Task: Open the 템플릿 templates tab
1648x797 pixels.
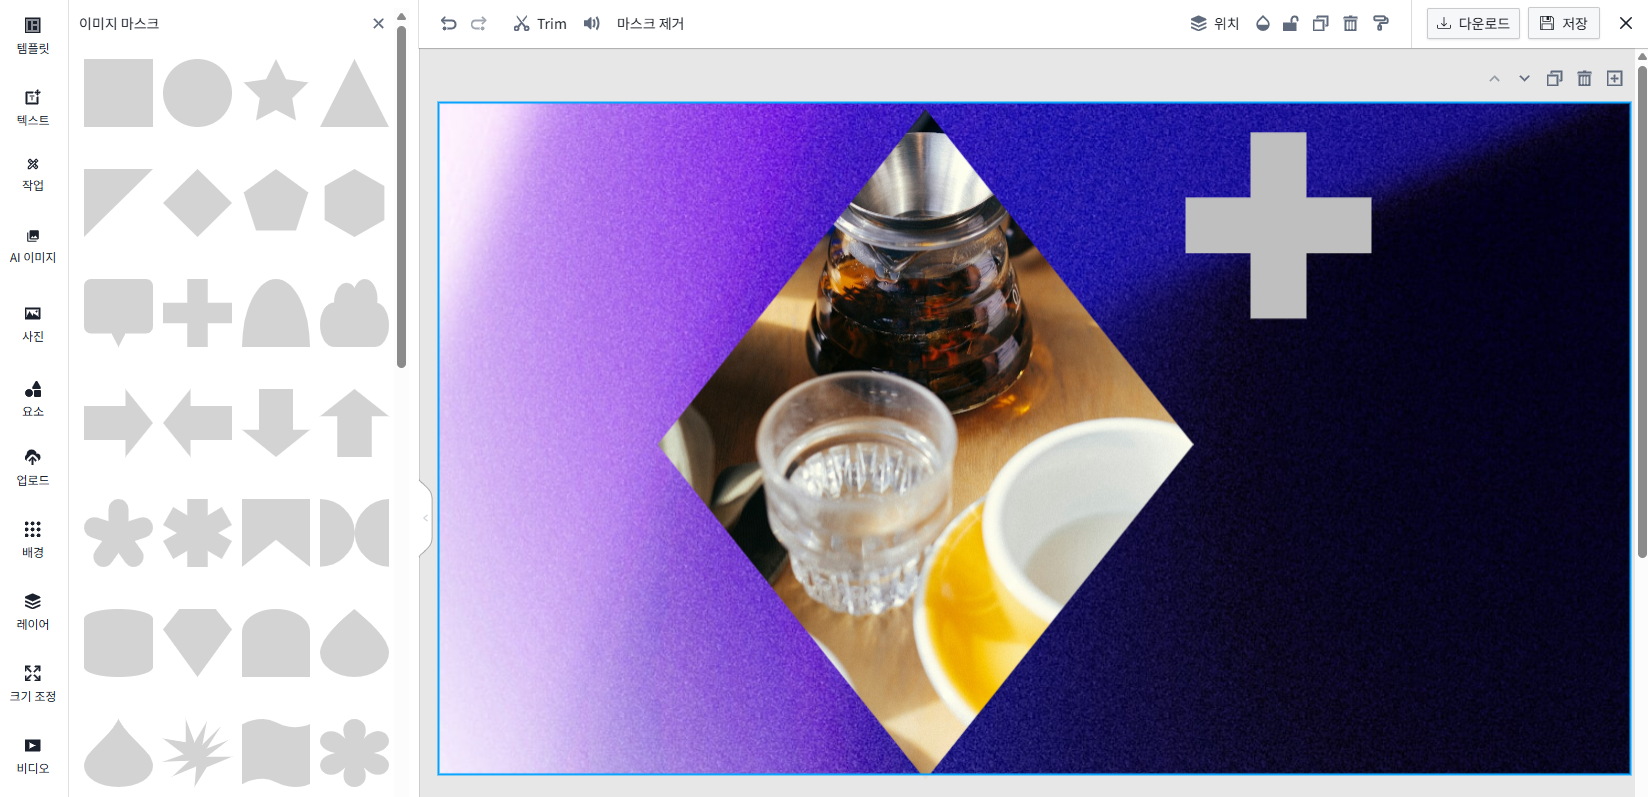Action: [x=33, y=35]
